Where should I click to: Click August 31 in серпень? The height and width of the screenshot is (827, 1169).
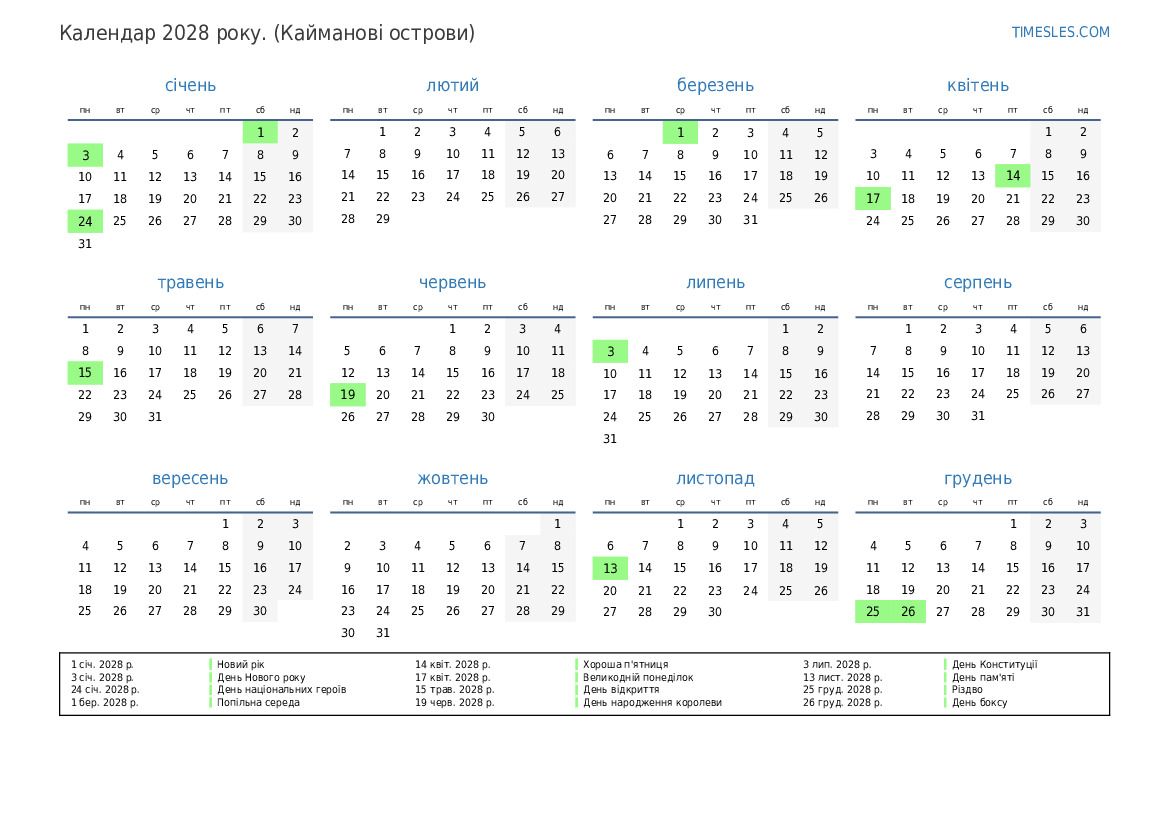[x=977, y=416]
